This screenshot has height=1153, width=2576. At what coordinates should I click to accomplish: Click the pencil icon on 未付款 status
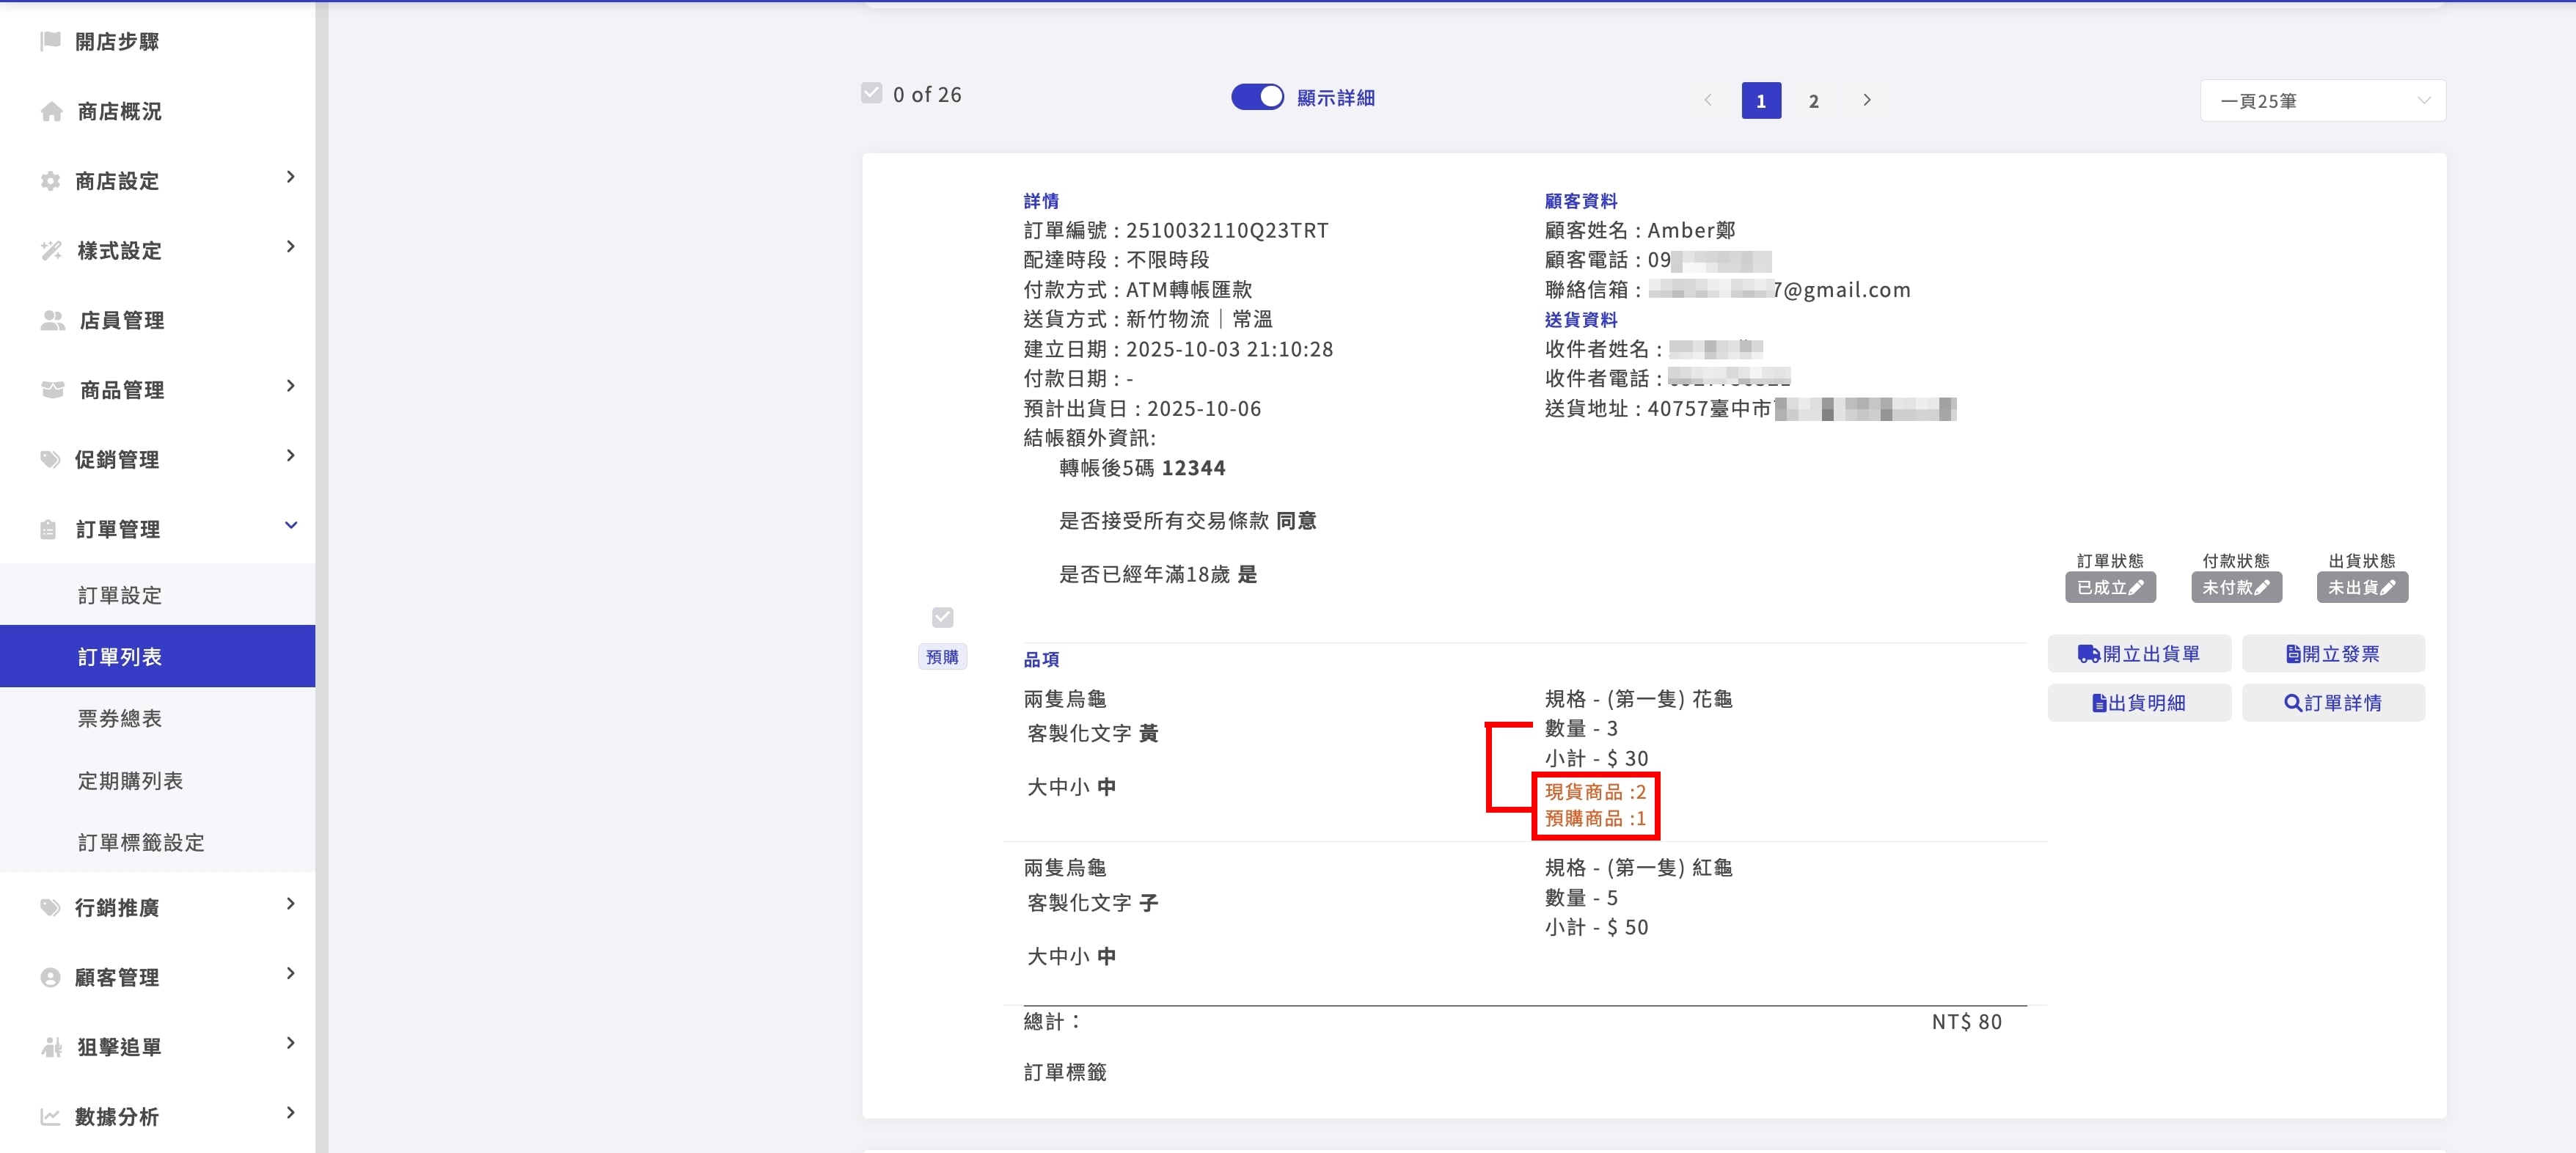coord(2262,588)
